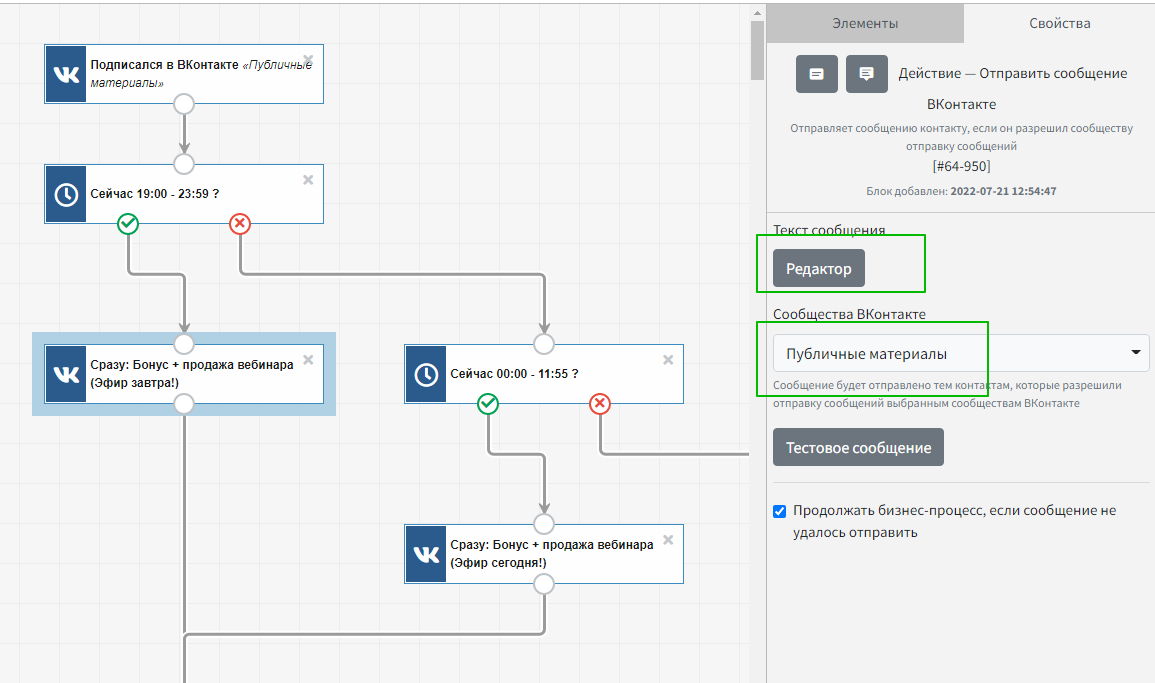Click clock icon on 'Сейчас 19:00 - 23:59' block
1155x683 pixels.
[67, 194]
